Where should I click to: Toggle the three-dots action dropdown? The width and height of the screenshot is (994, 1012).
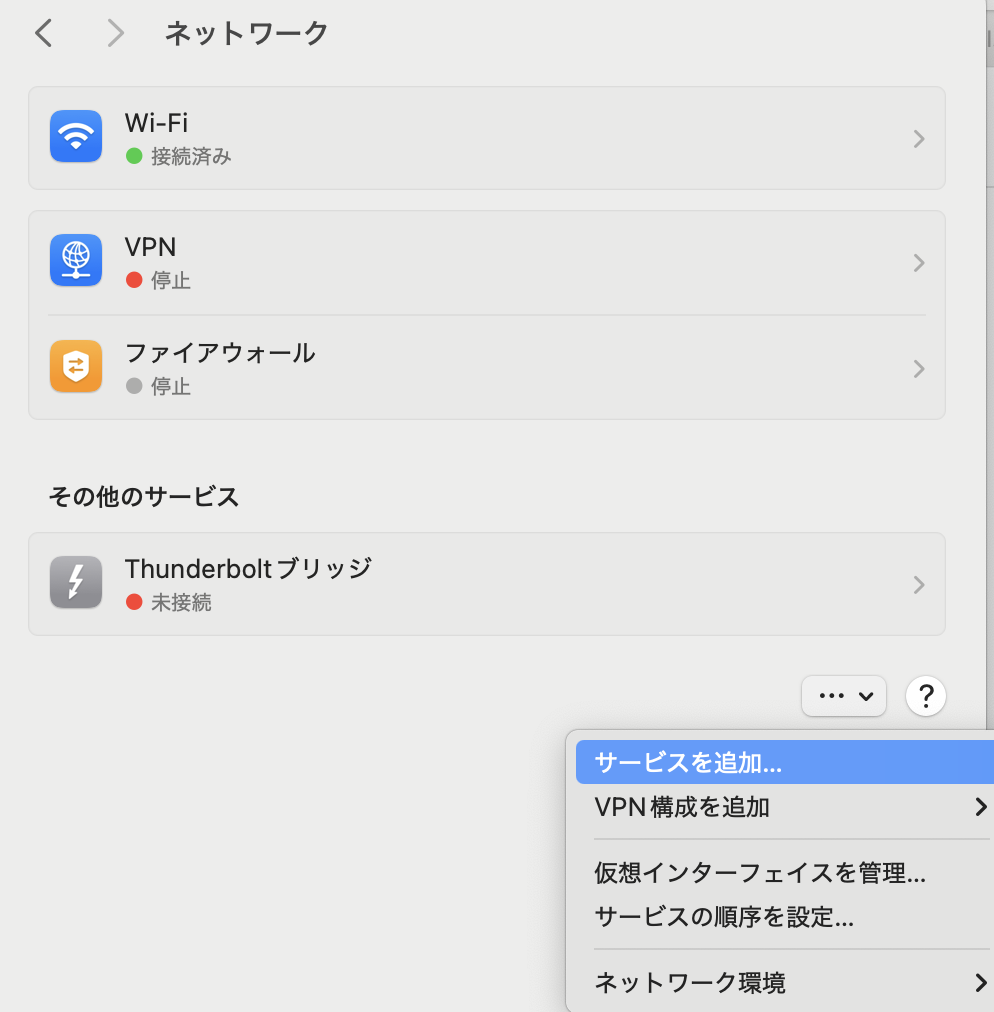point(844,696)
